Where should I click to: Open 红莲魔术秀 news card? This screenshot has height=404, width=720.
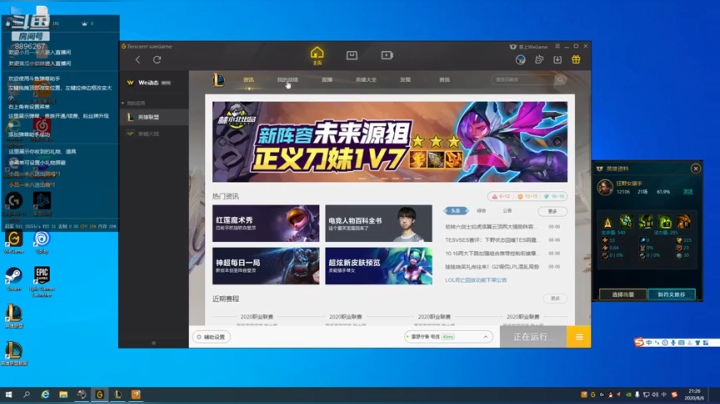tap(265, 224)
